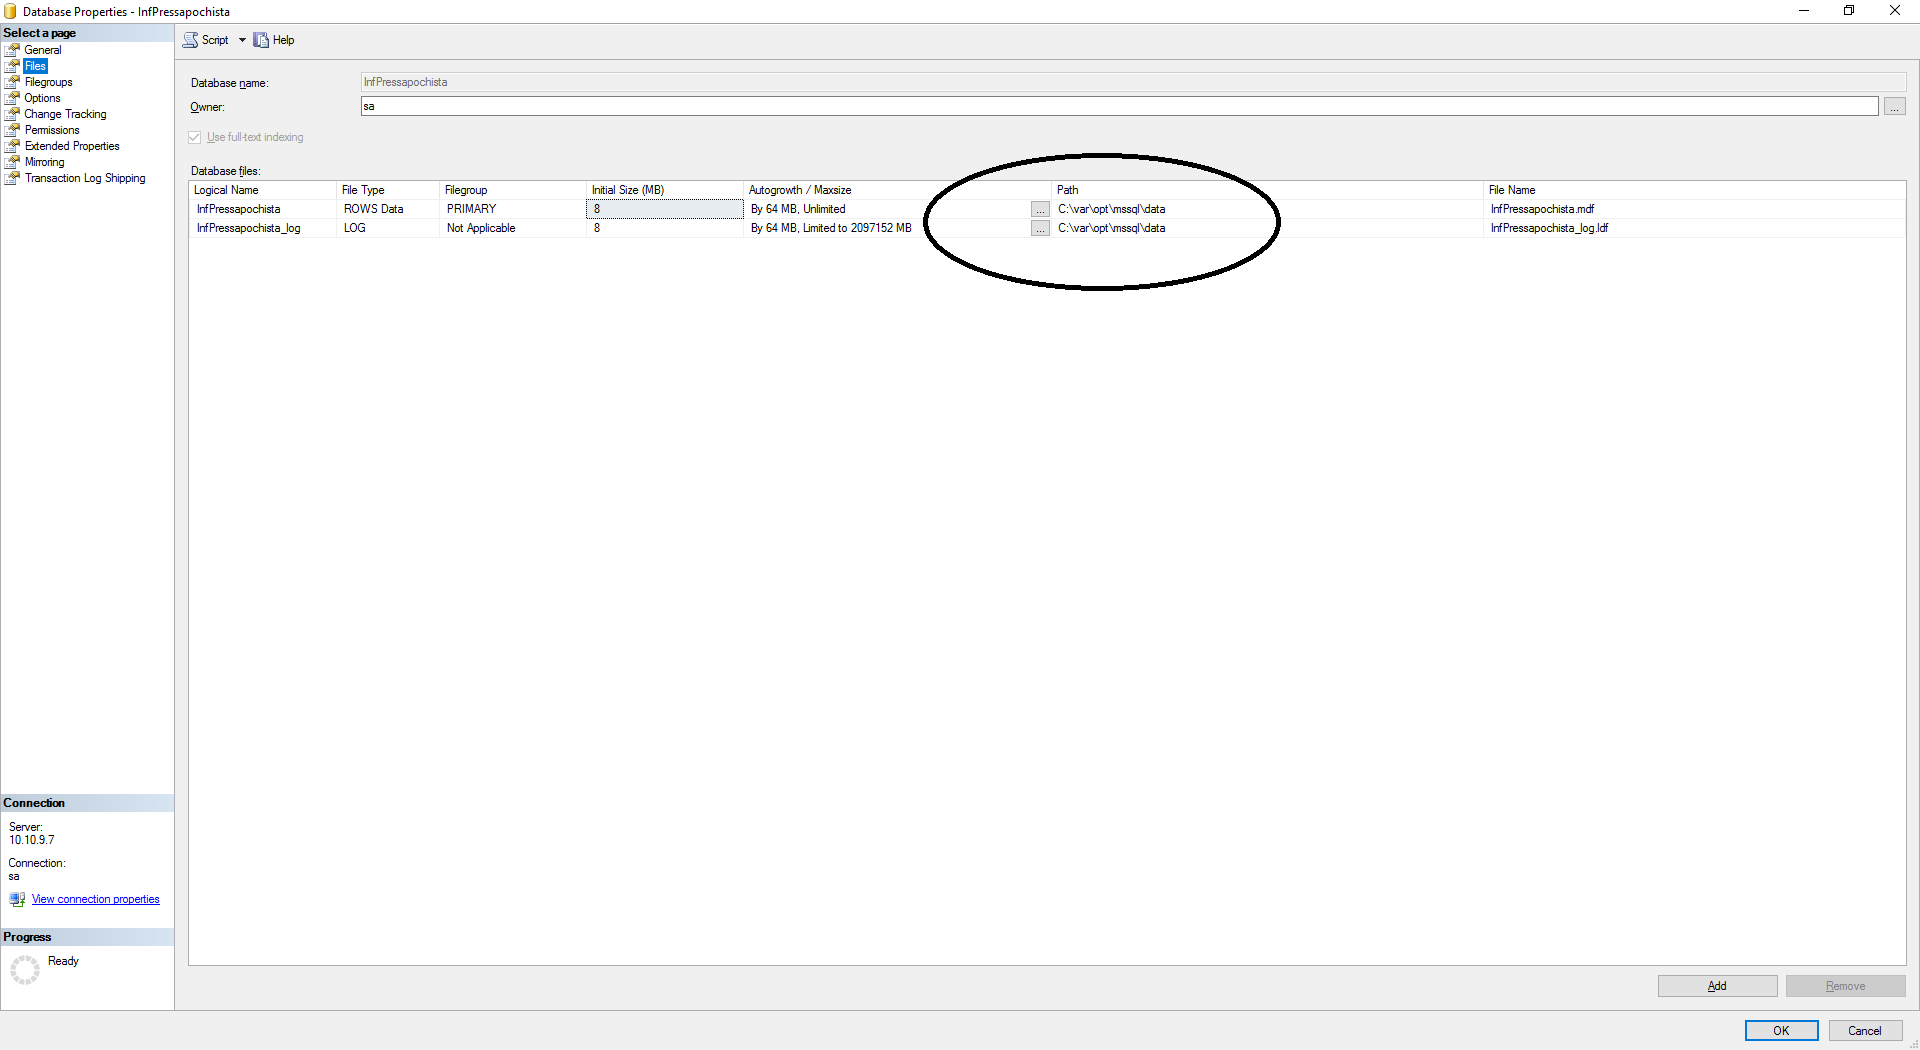Click the Add file button

tap(1717, 986)
